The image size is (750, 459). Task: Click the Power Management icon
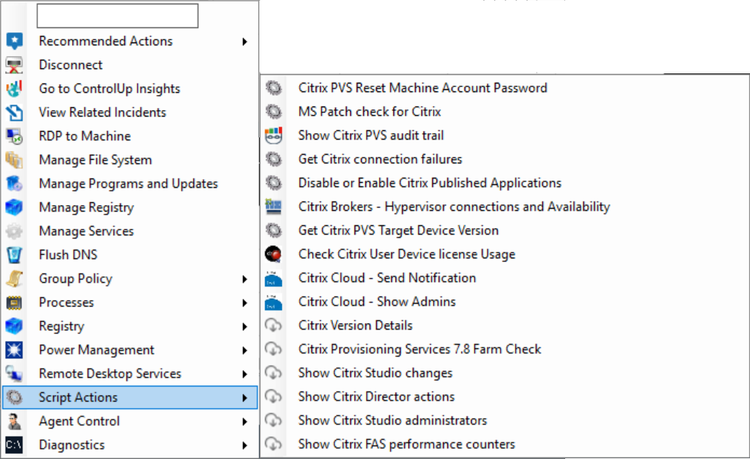[14, 350]
